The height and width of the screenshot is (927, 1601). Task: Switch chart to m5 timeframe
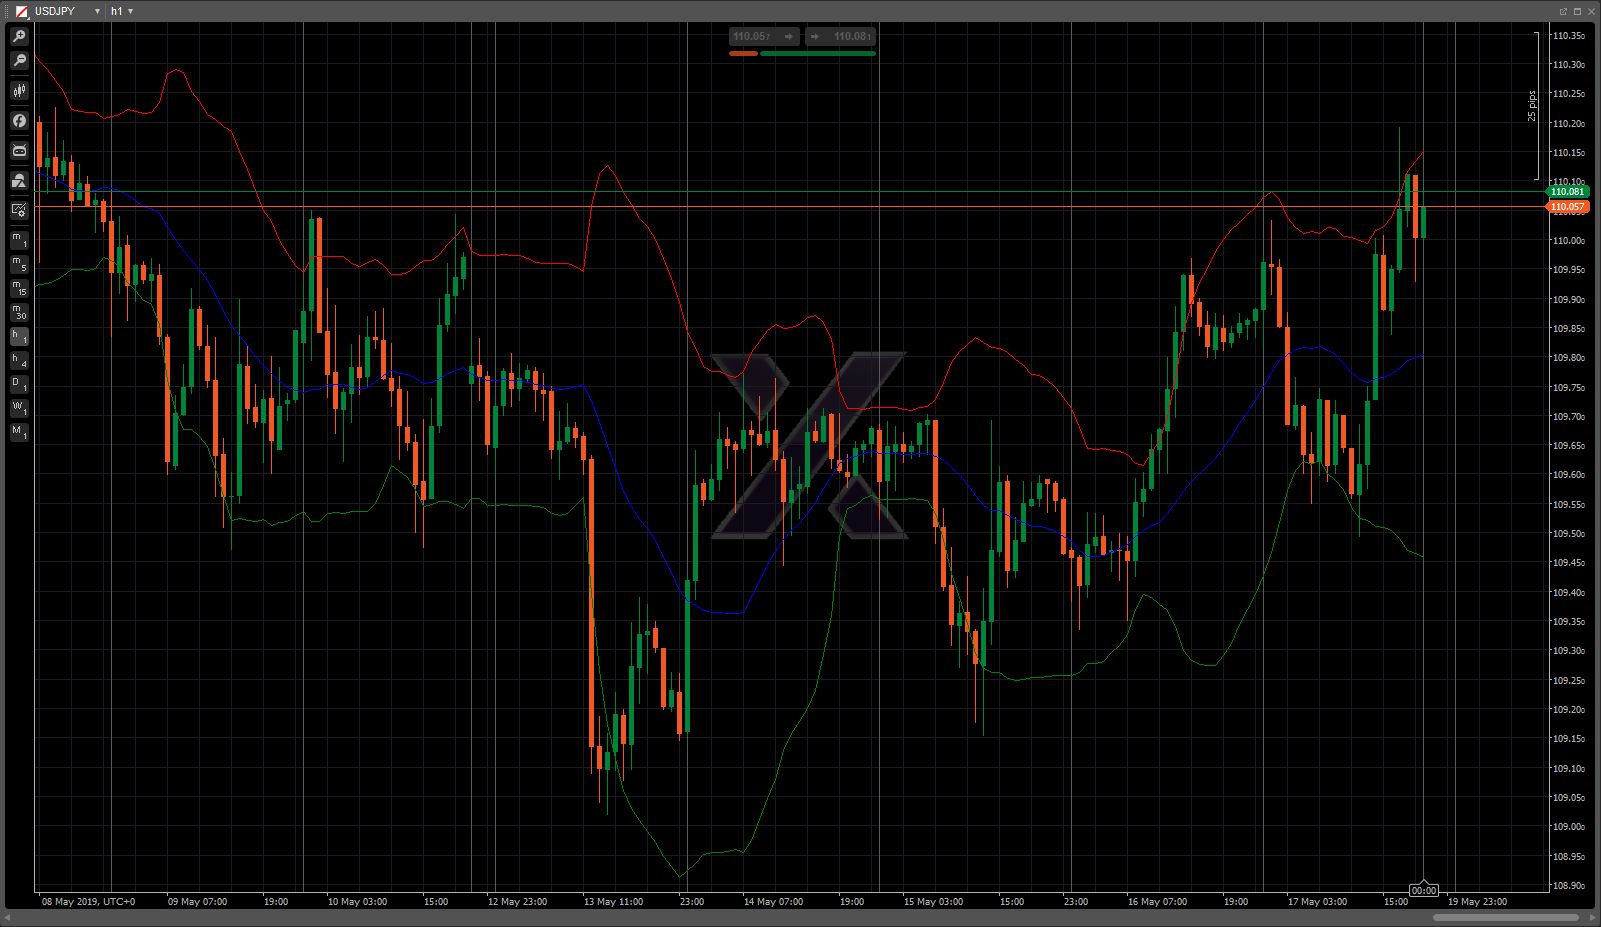pos(19,264)
